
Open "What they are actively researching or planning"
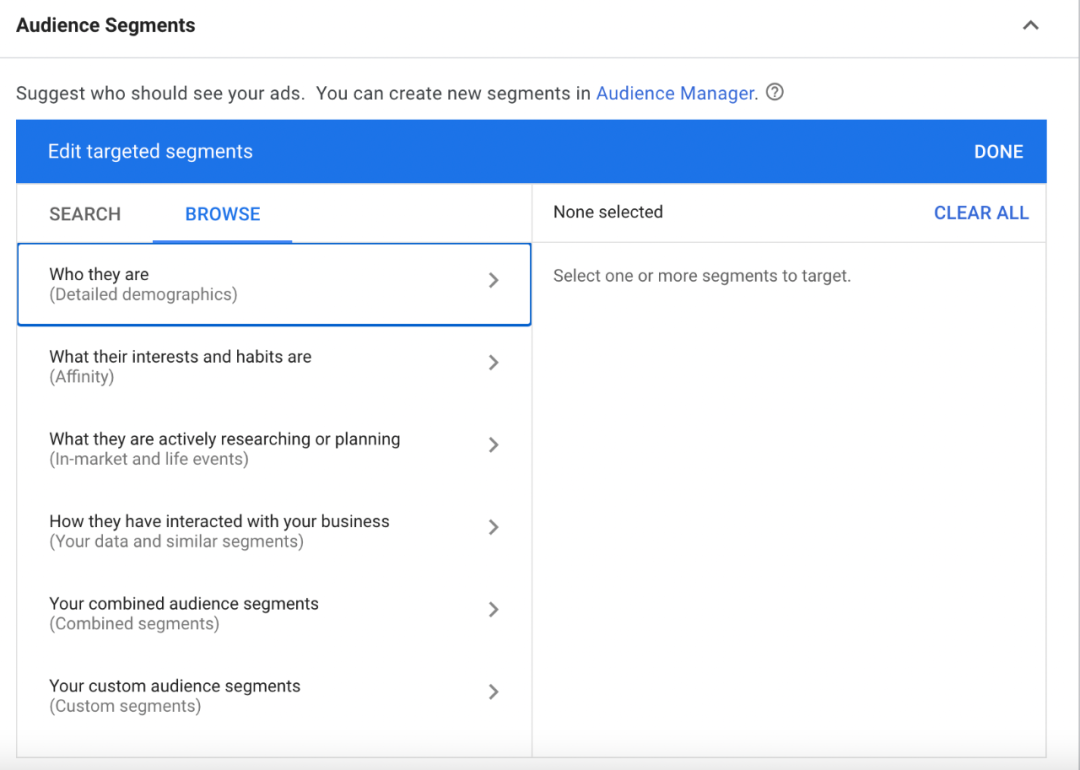pyautogui.click(x=224, y=439)
